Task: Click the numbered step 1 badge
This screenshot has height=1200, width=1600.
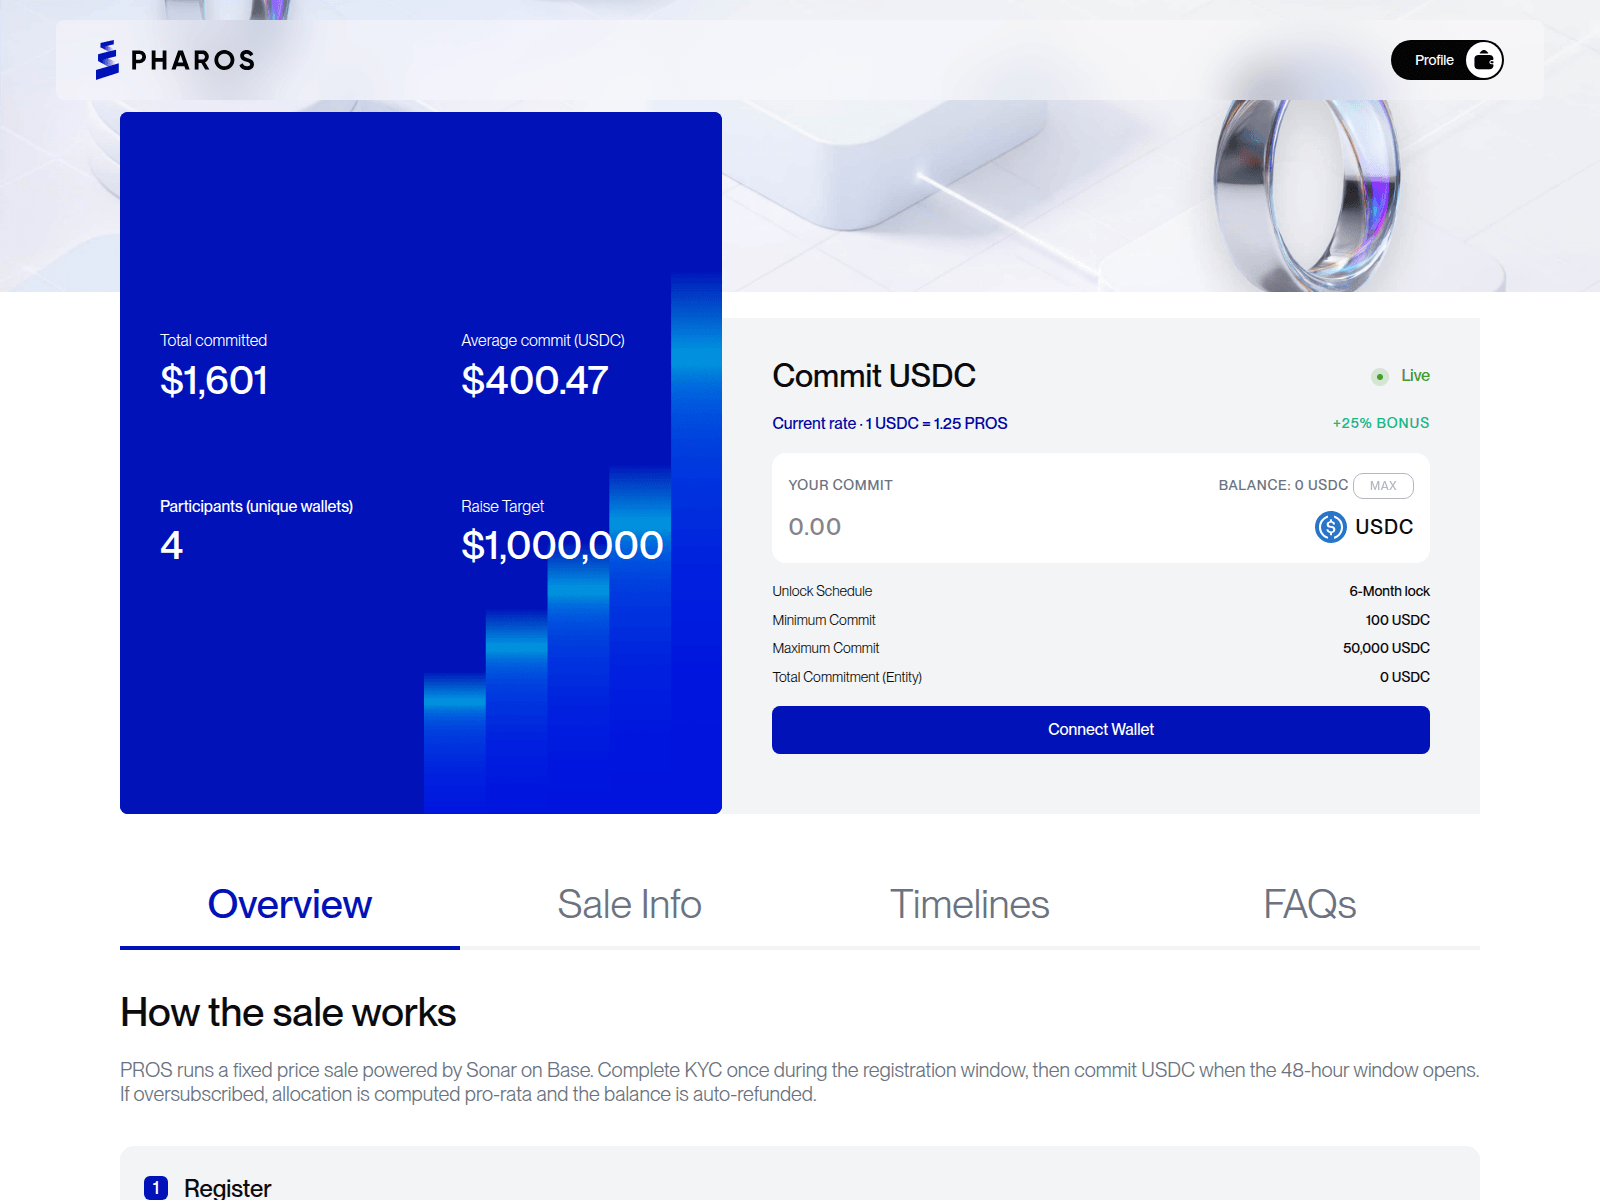Action: pos(156,1187)
